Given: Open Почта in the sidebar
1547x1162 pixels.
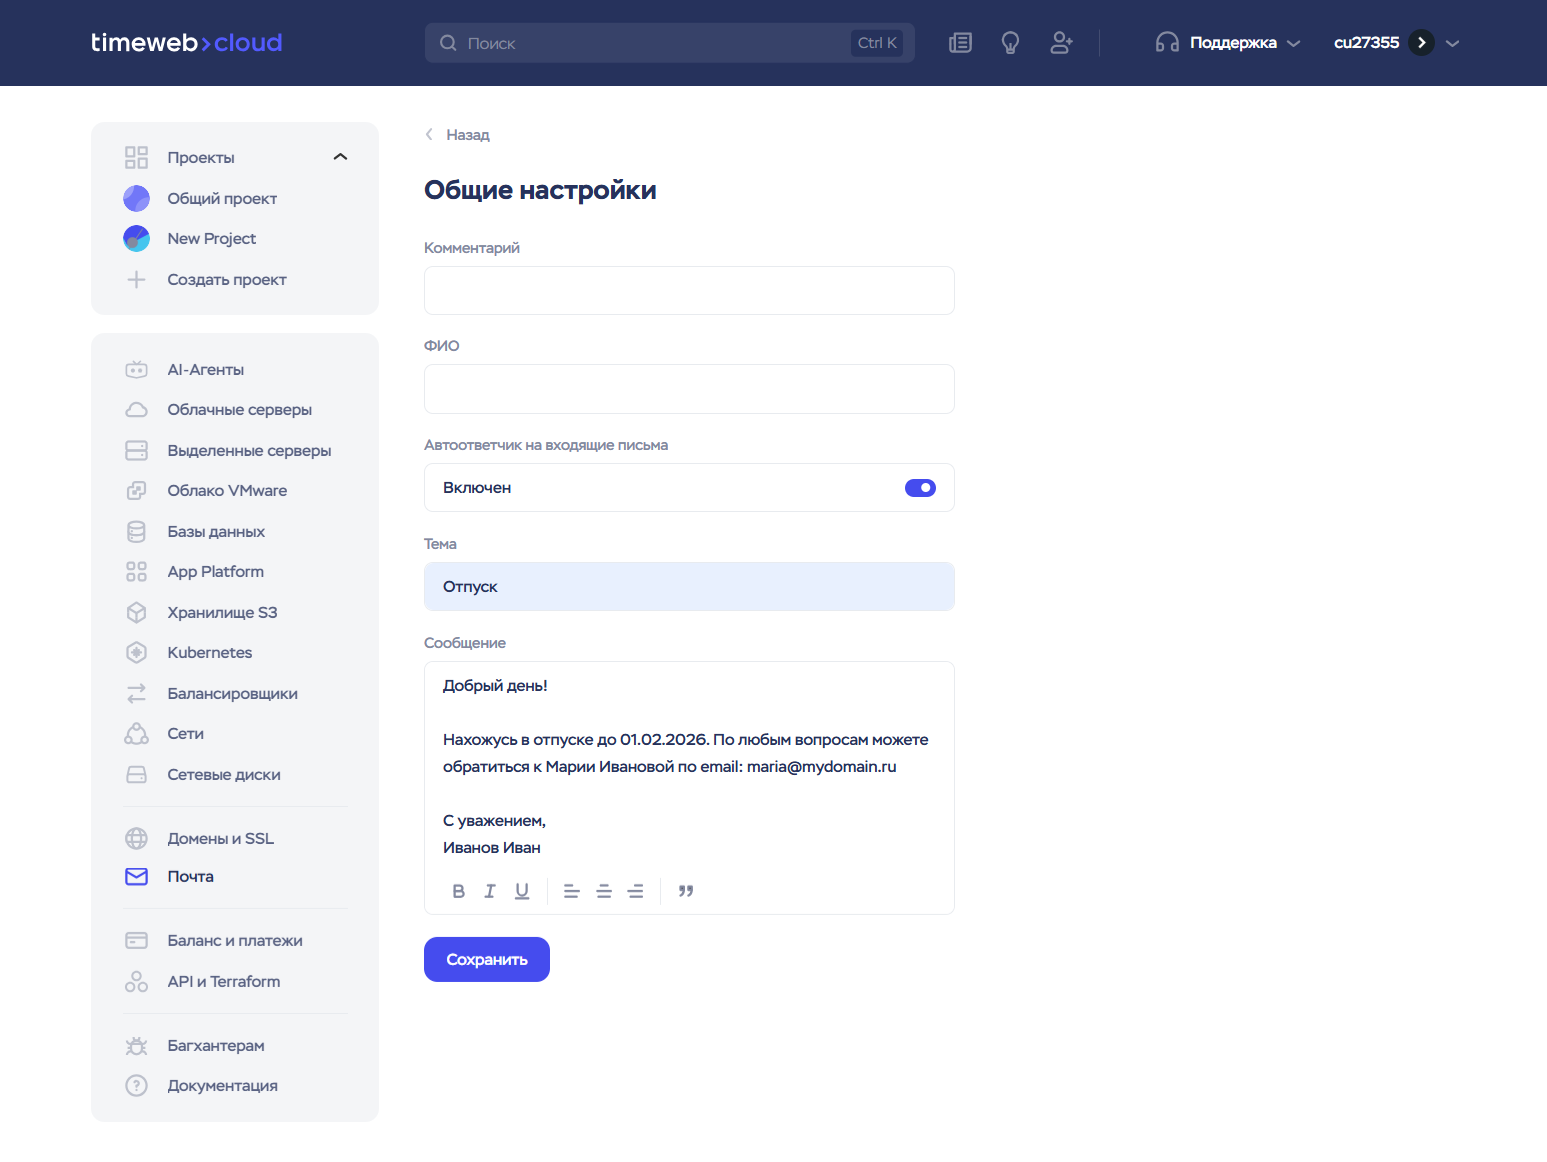Looking at the screenshot, I should pos(190,877).
